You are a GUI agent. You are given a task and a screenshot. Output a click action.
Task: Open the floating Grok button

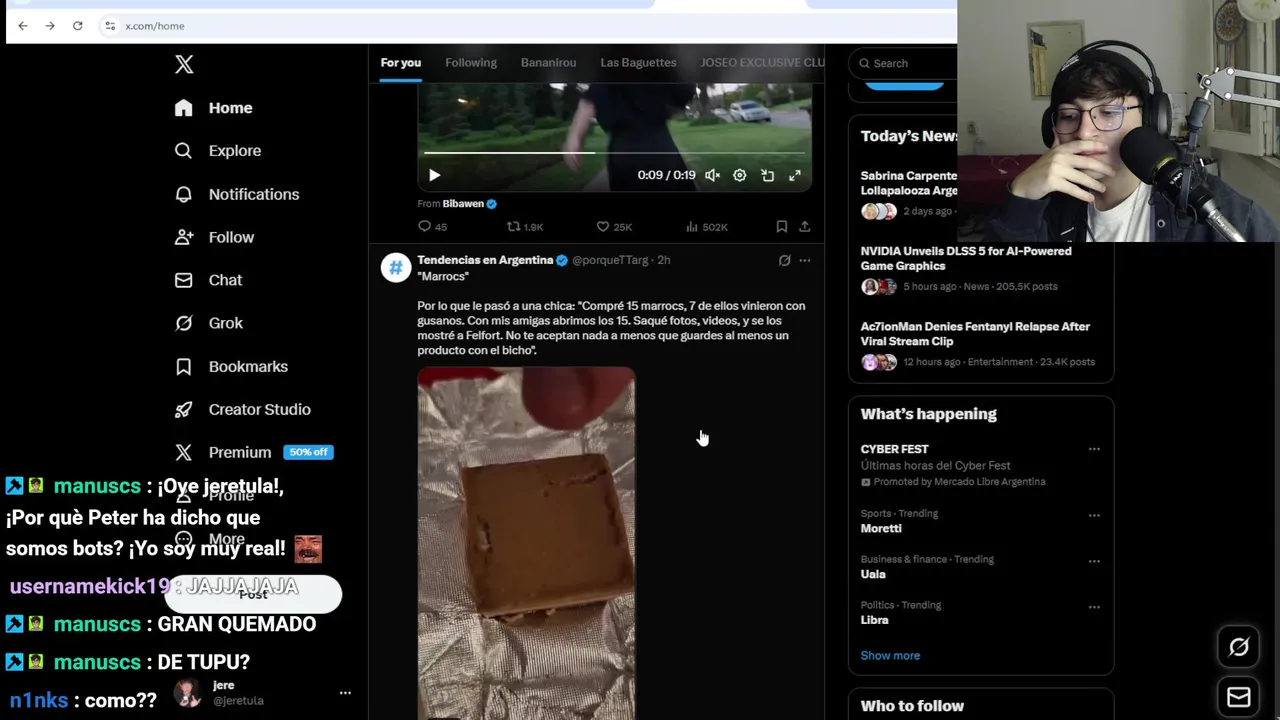1238,648
